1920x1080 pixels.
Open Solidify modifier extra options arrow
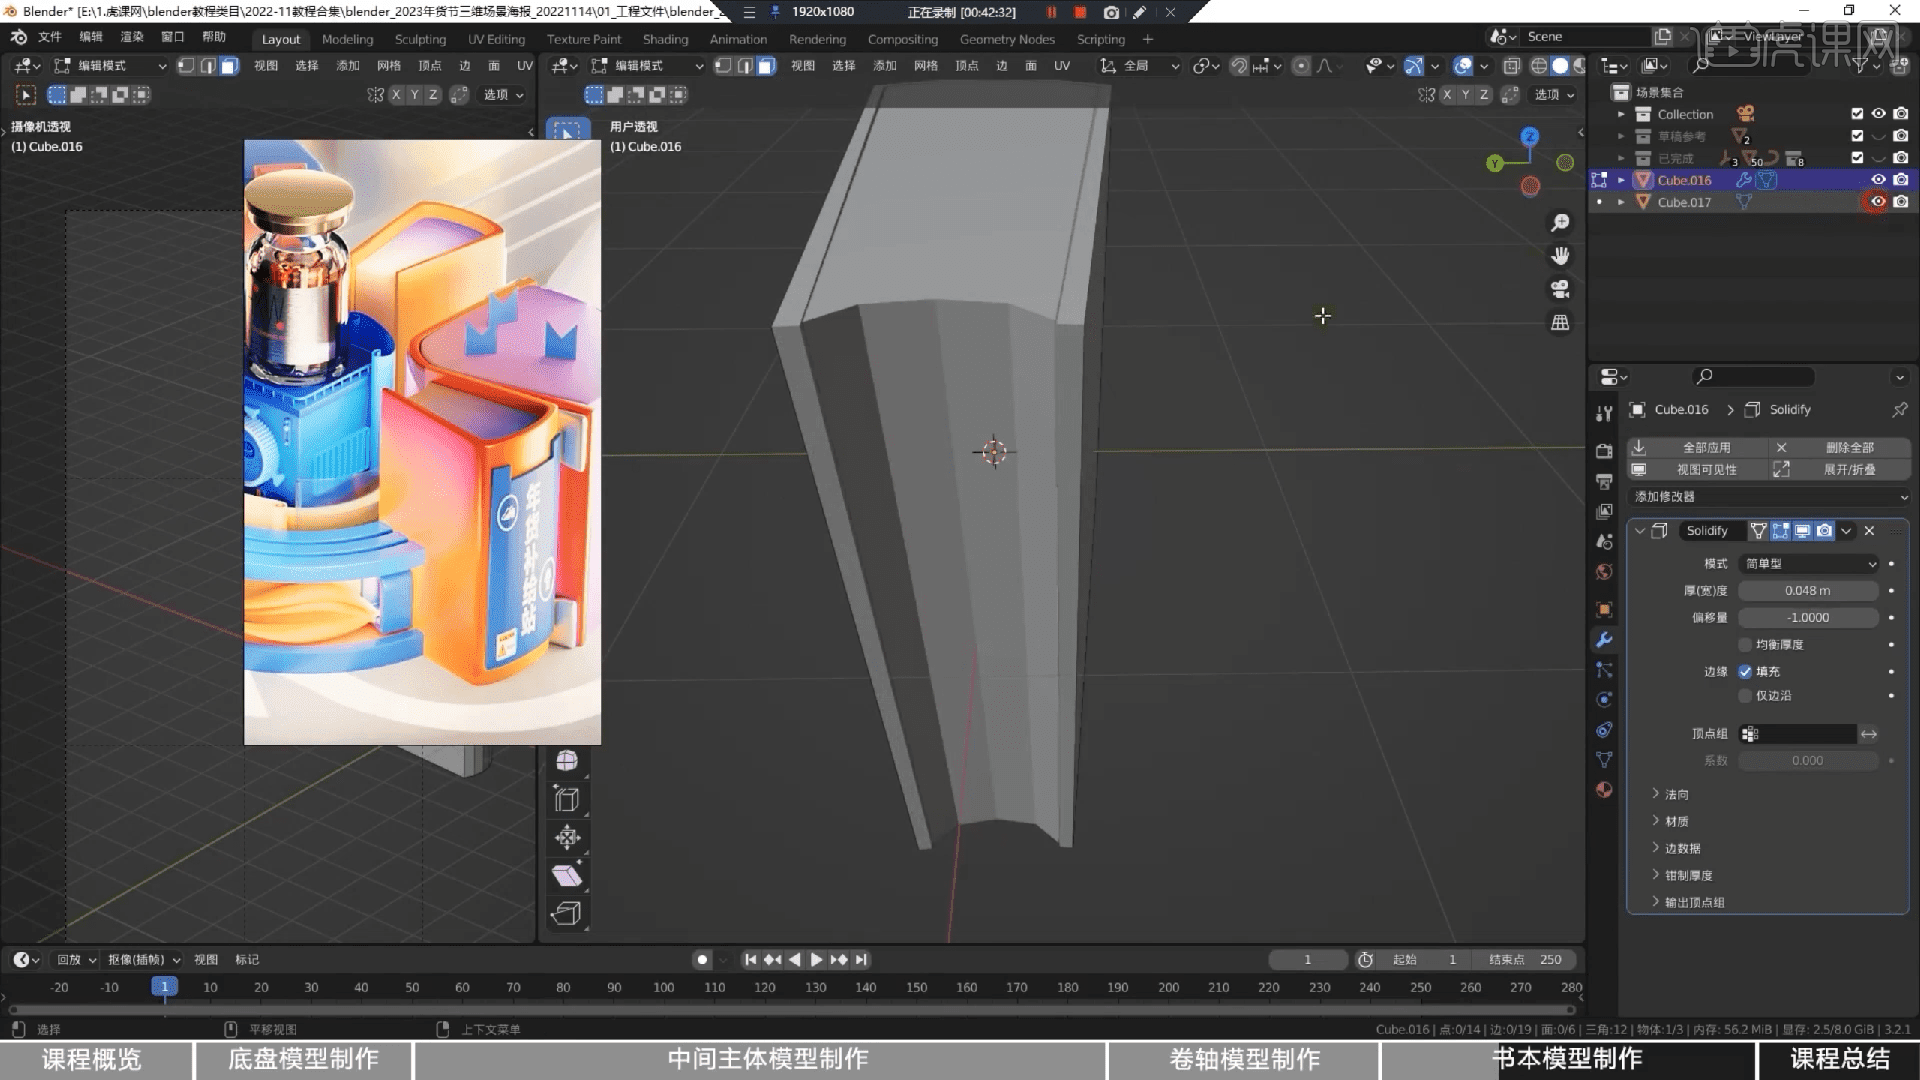pyautogui.click(x=1847, y=531)
